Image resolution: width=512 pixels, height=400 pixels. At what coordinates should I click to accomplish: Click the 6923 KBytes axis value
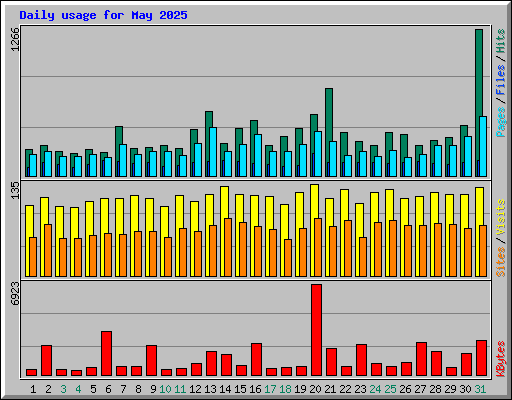[15, 294]
